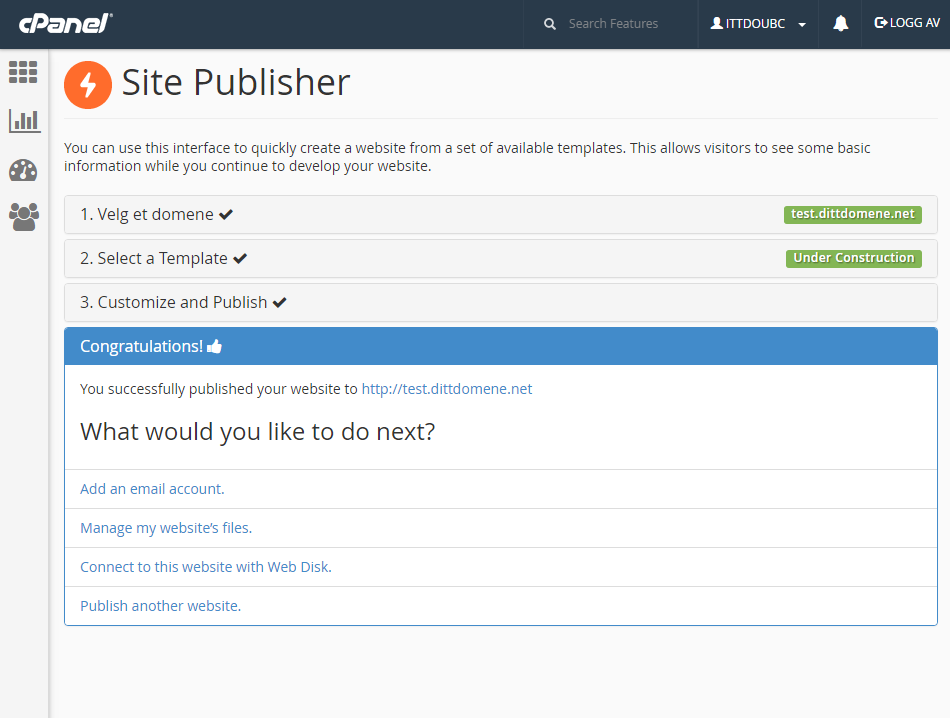
Task: Click the Congratulations! panel header
Action: pos(501,347)
